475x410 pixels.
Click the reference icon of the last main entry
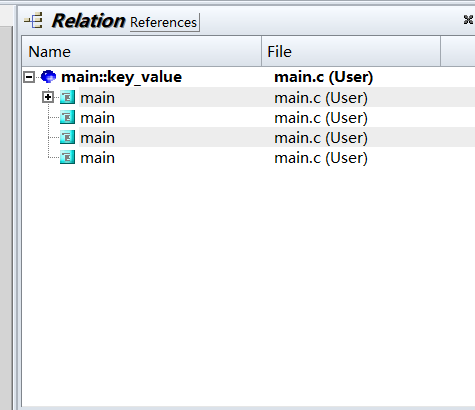pyautogui.click(x=67, y=157)
